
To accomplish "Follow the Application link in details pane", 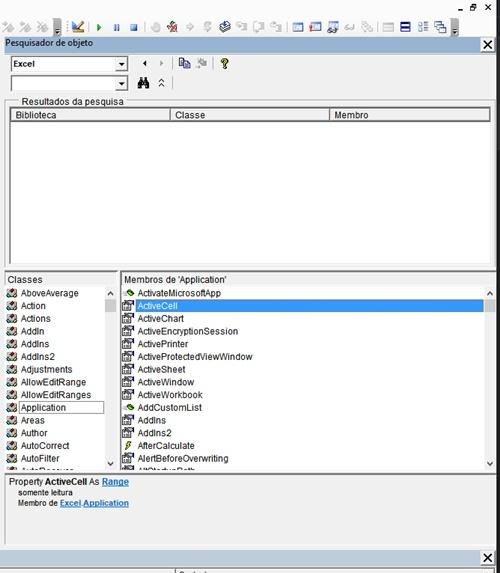I will pyautogui.click(x=106, y=503).
